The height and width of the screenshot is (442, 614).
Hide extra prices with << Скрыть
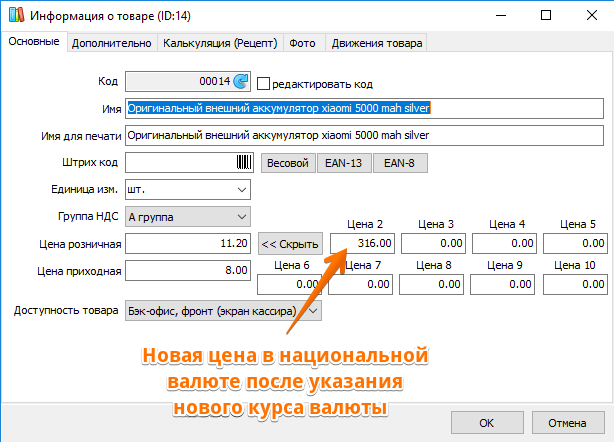point(290,244)
